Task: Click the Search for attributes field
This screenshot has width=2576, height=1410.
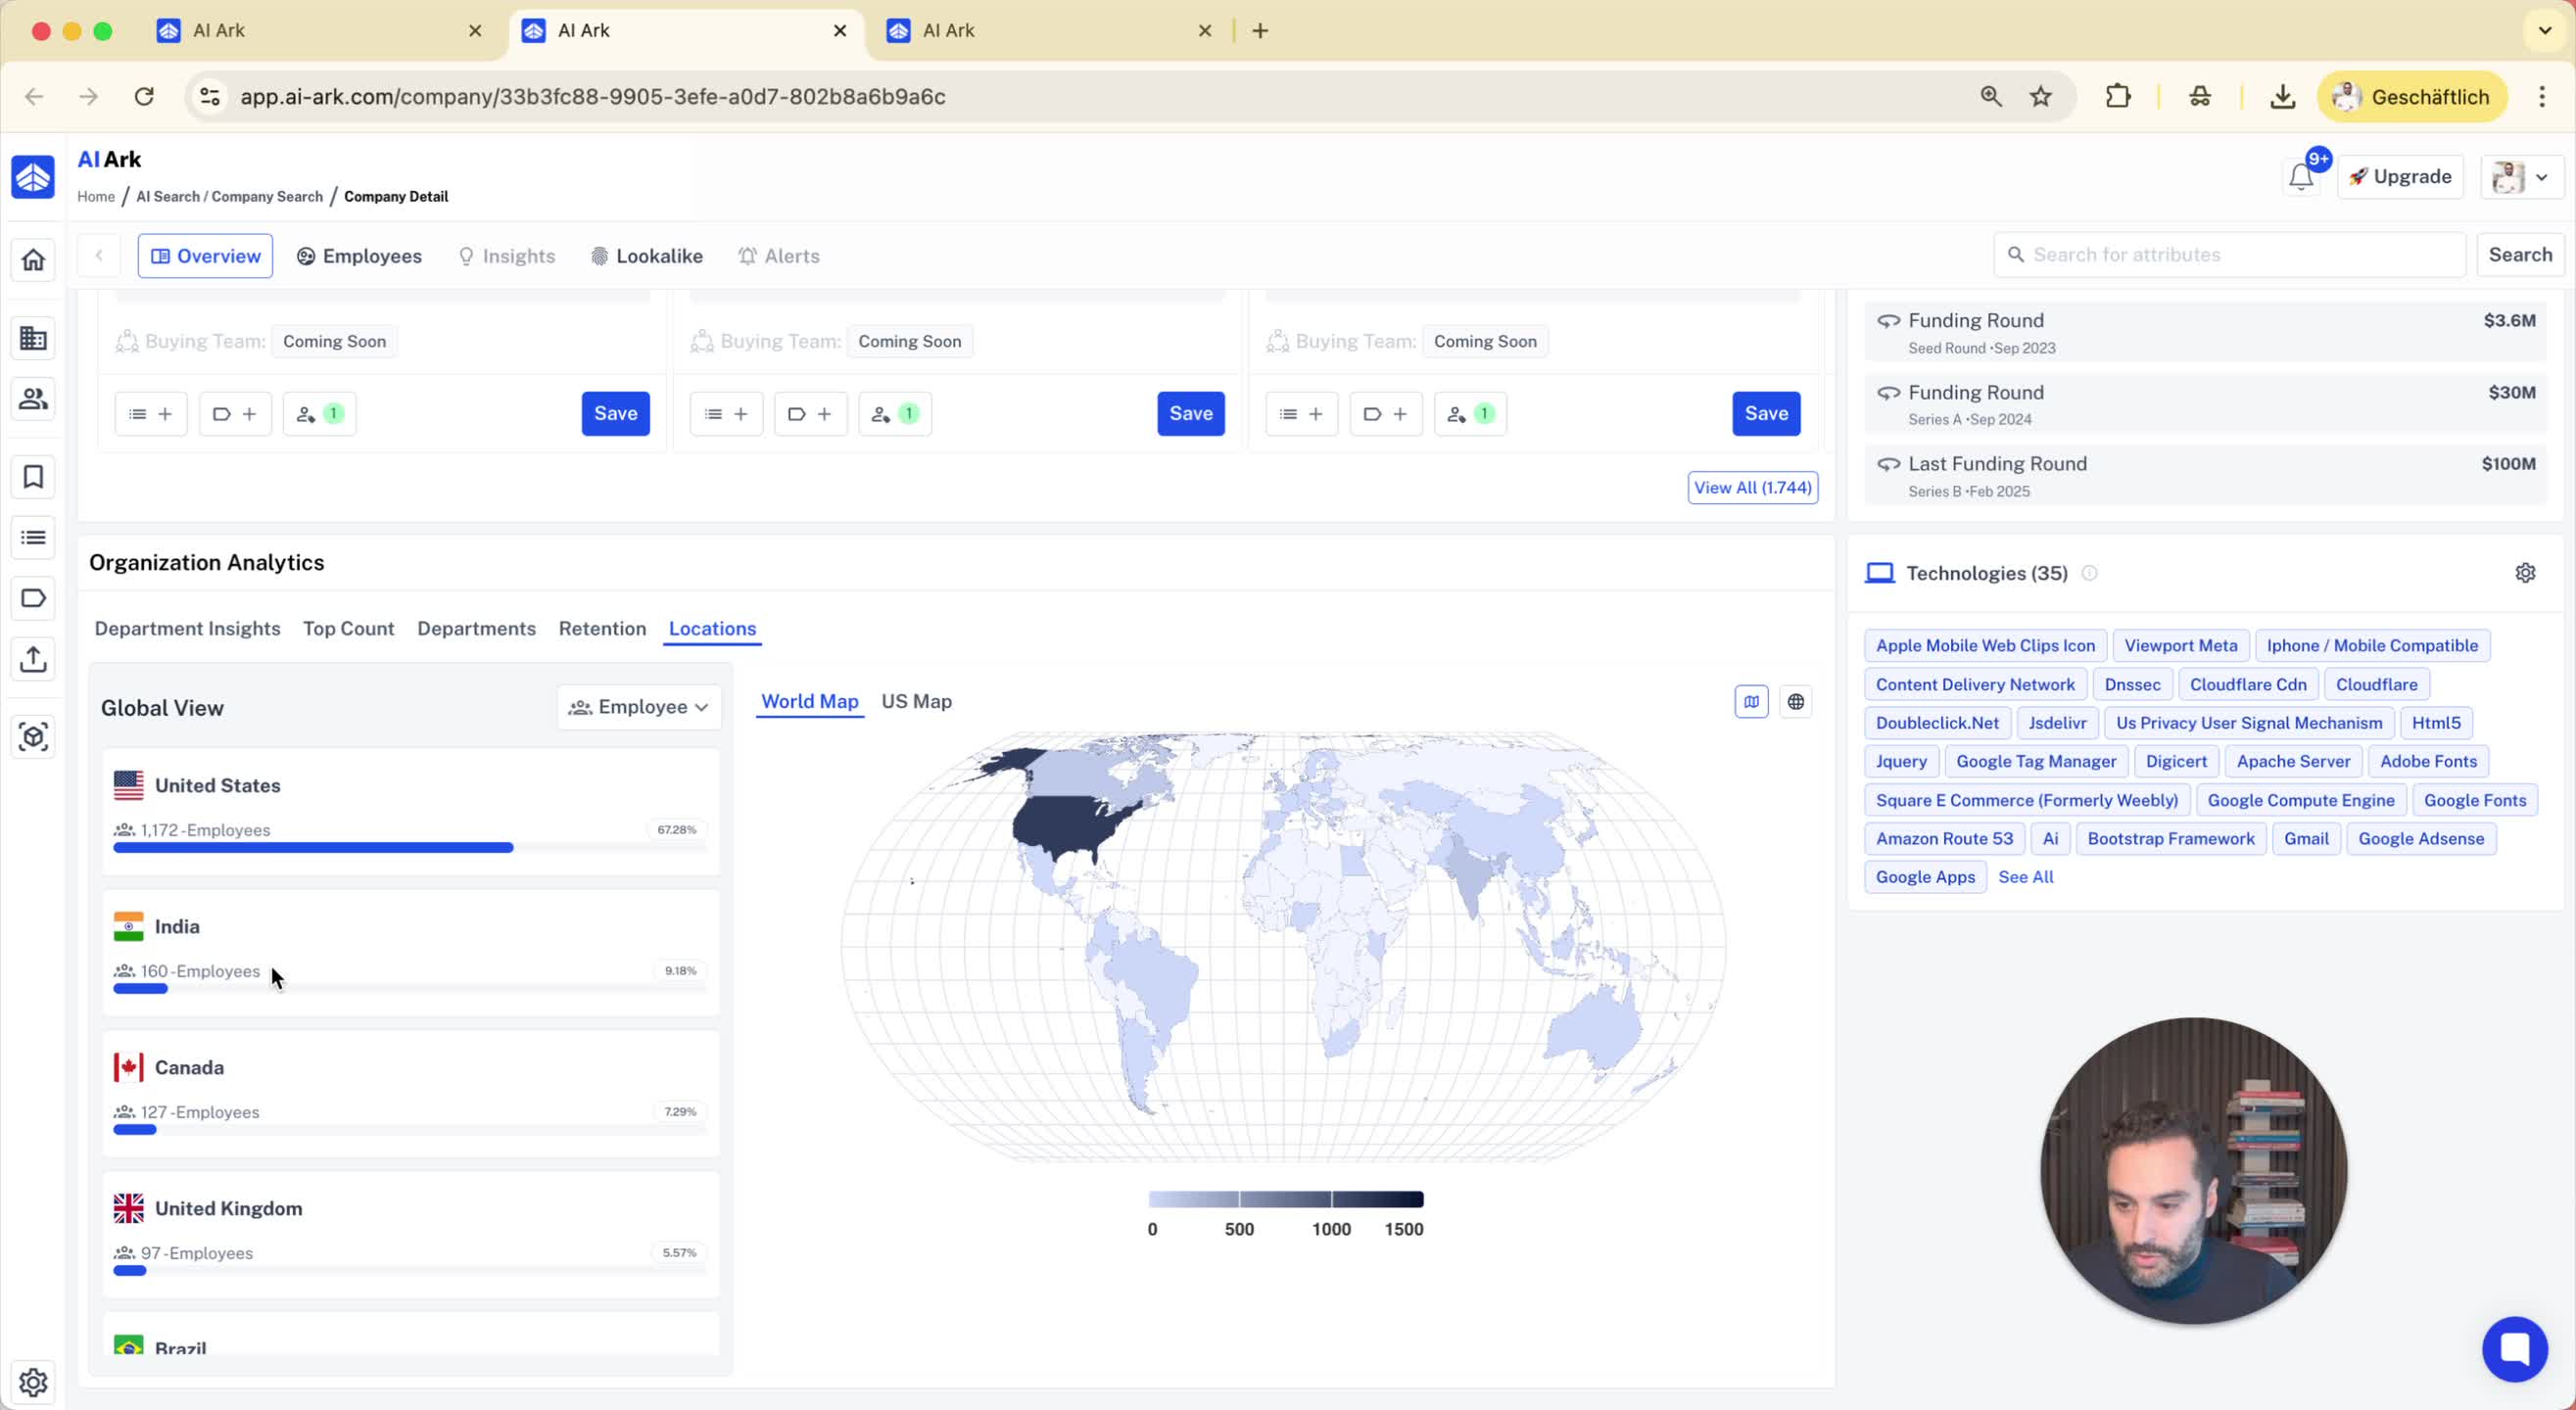Action: (x=2230, y=255)
